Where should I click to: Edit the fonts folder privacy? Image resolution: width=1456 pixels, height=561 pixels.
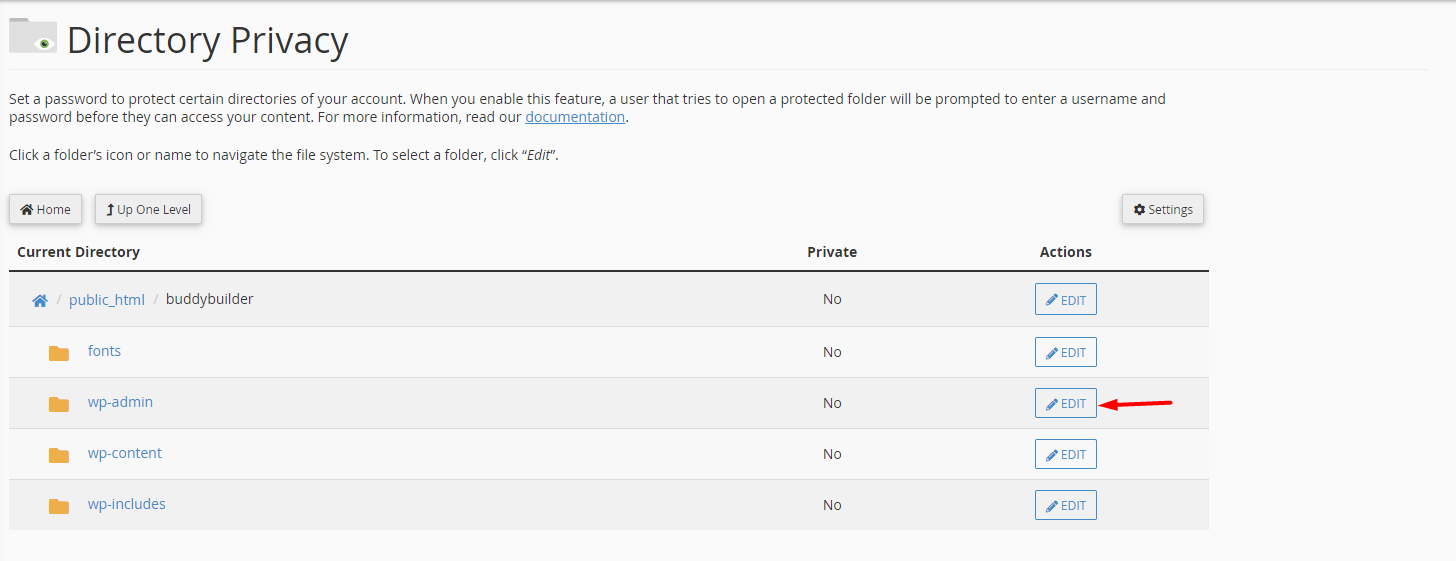tap(1066, 352)
